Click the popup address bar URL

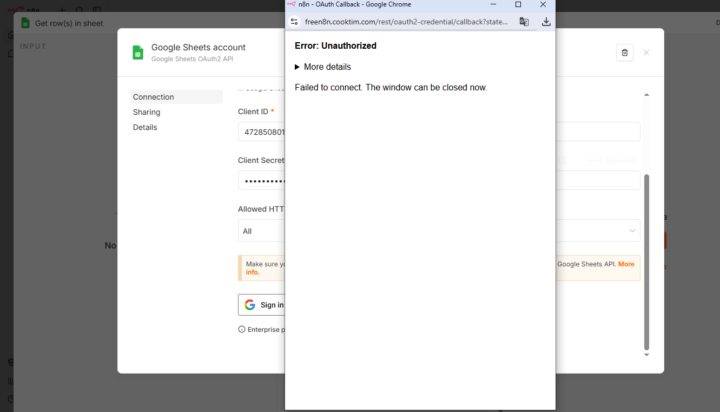pos(406,22)
